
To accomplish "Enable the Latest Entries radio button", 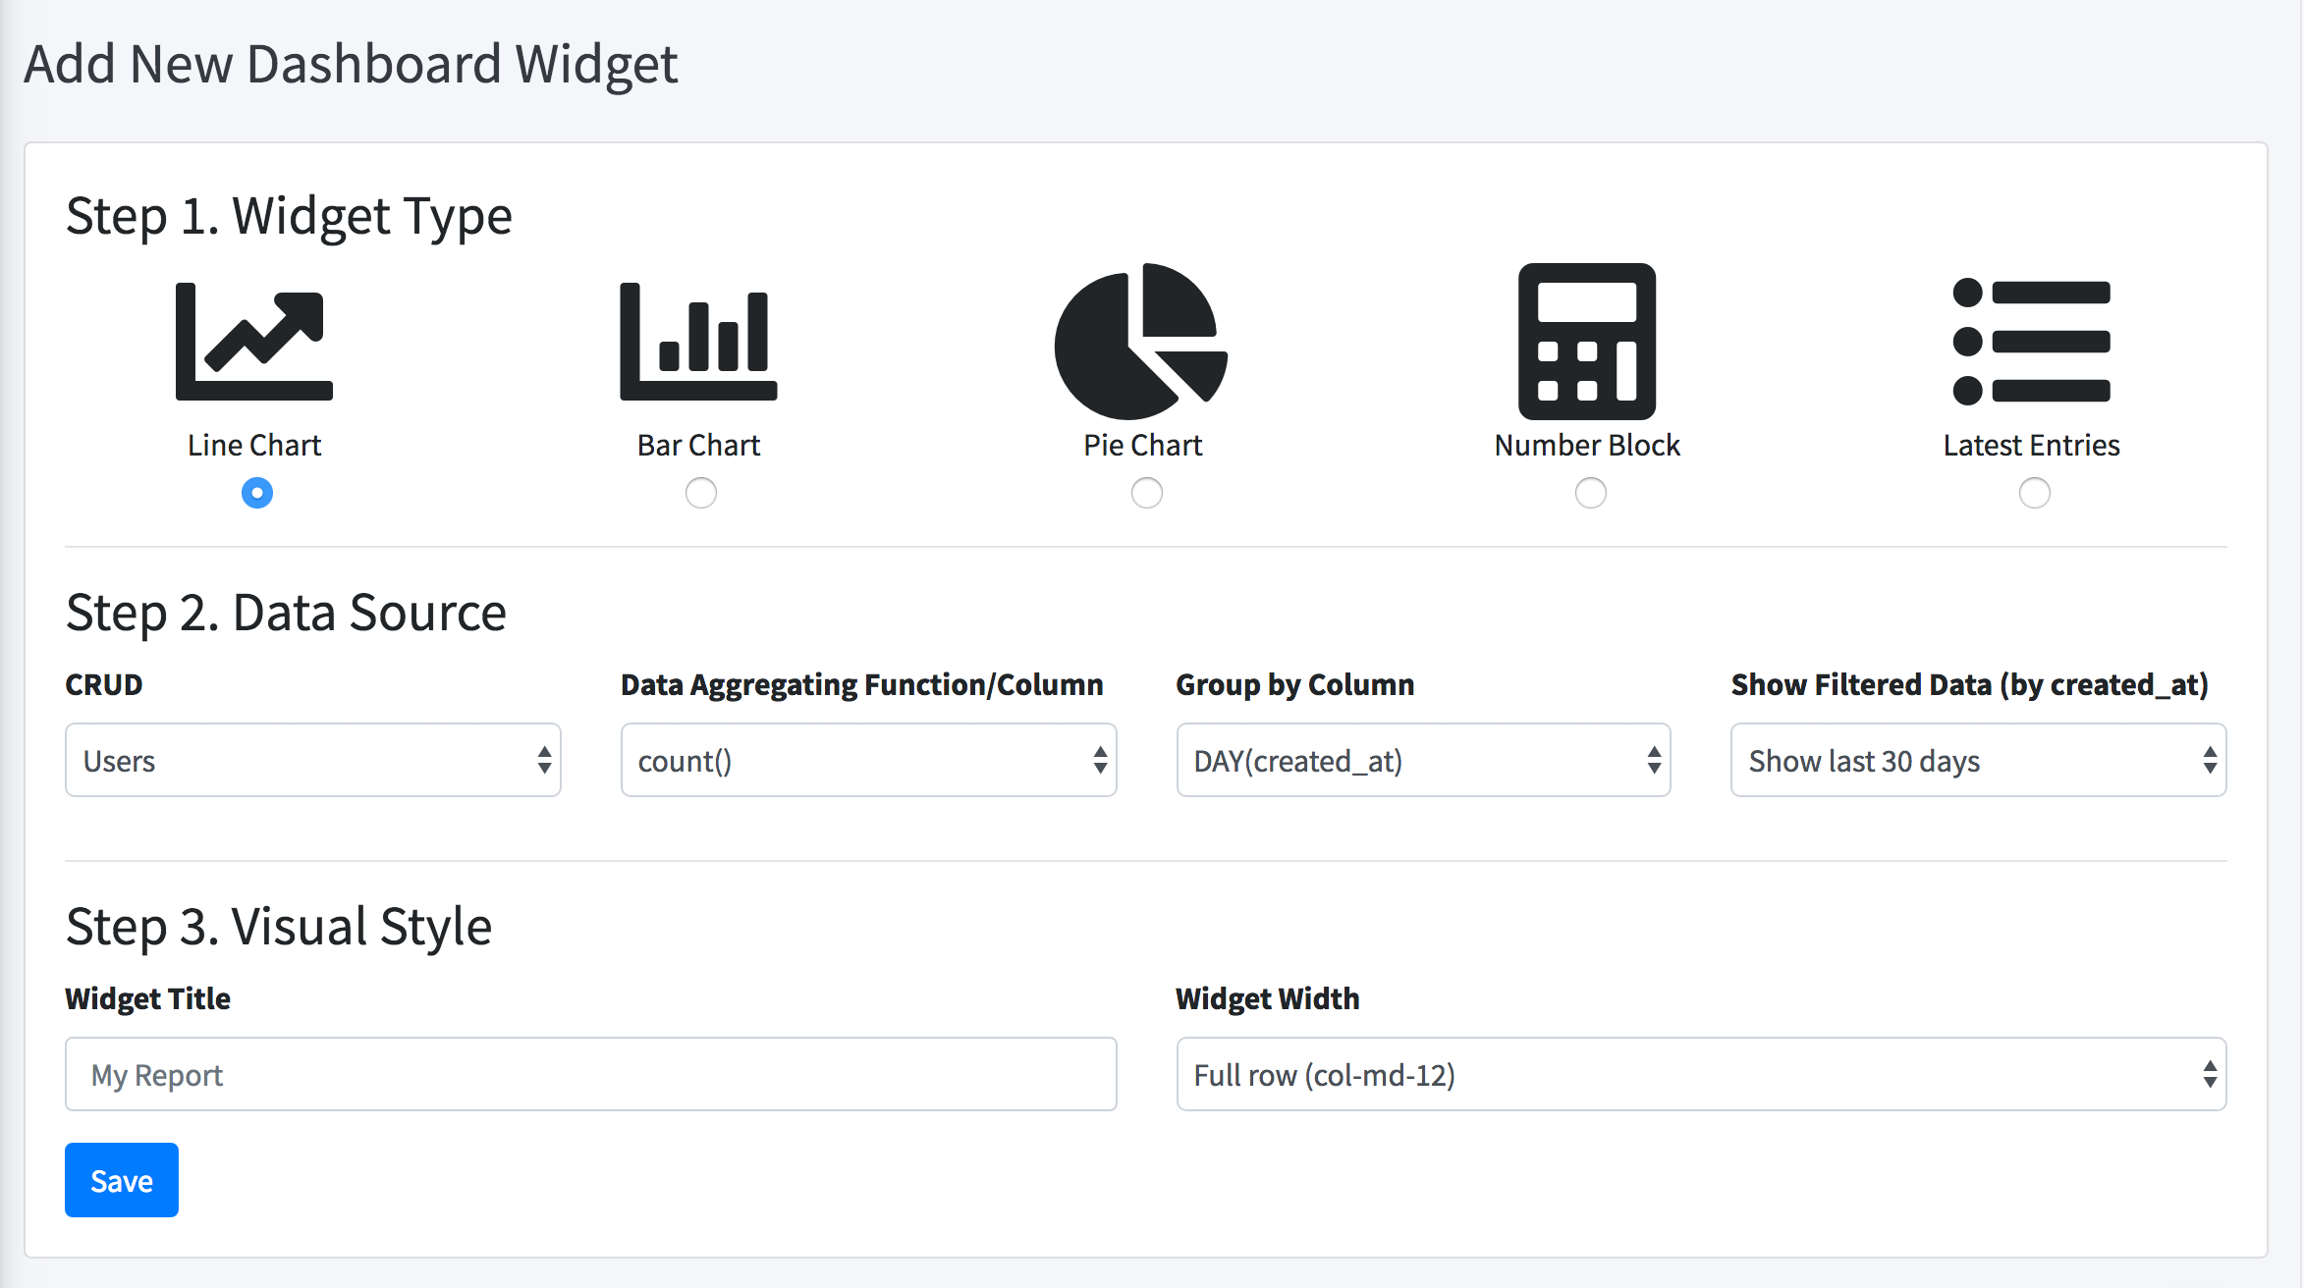I will 2034,493.
